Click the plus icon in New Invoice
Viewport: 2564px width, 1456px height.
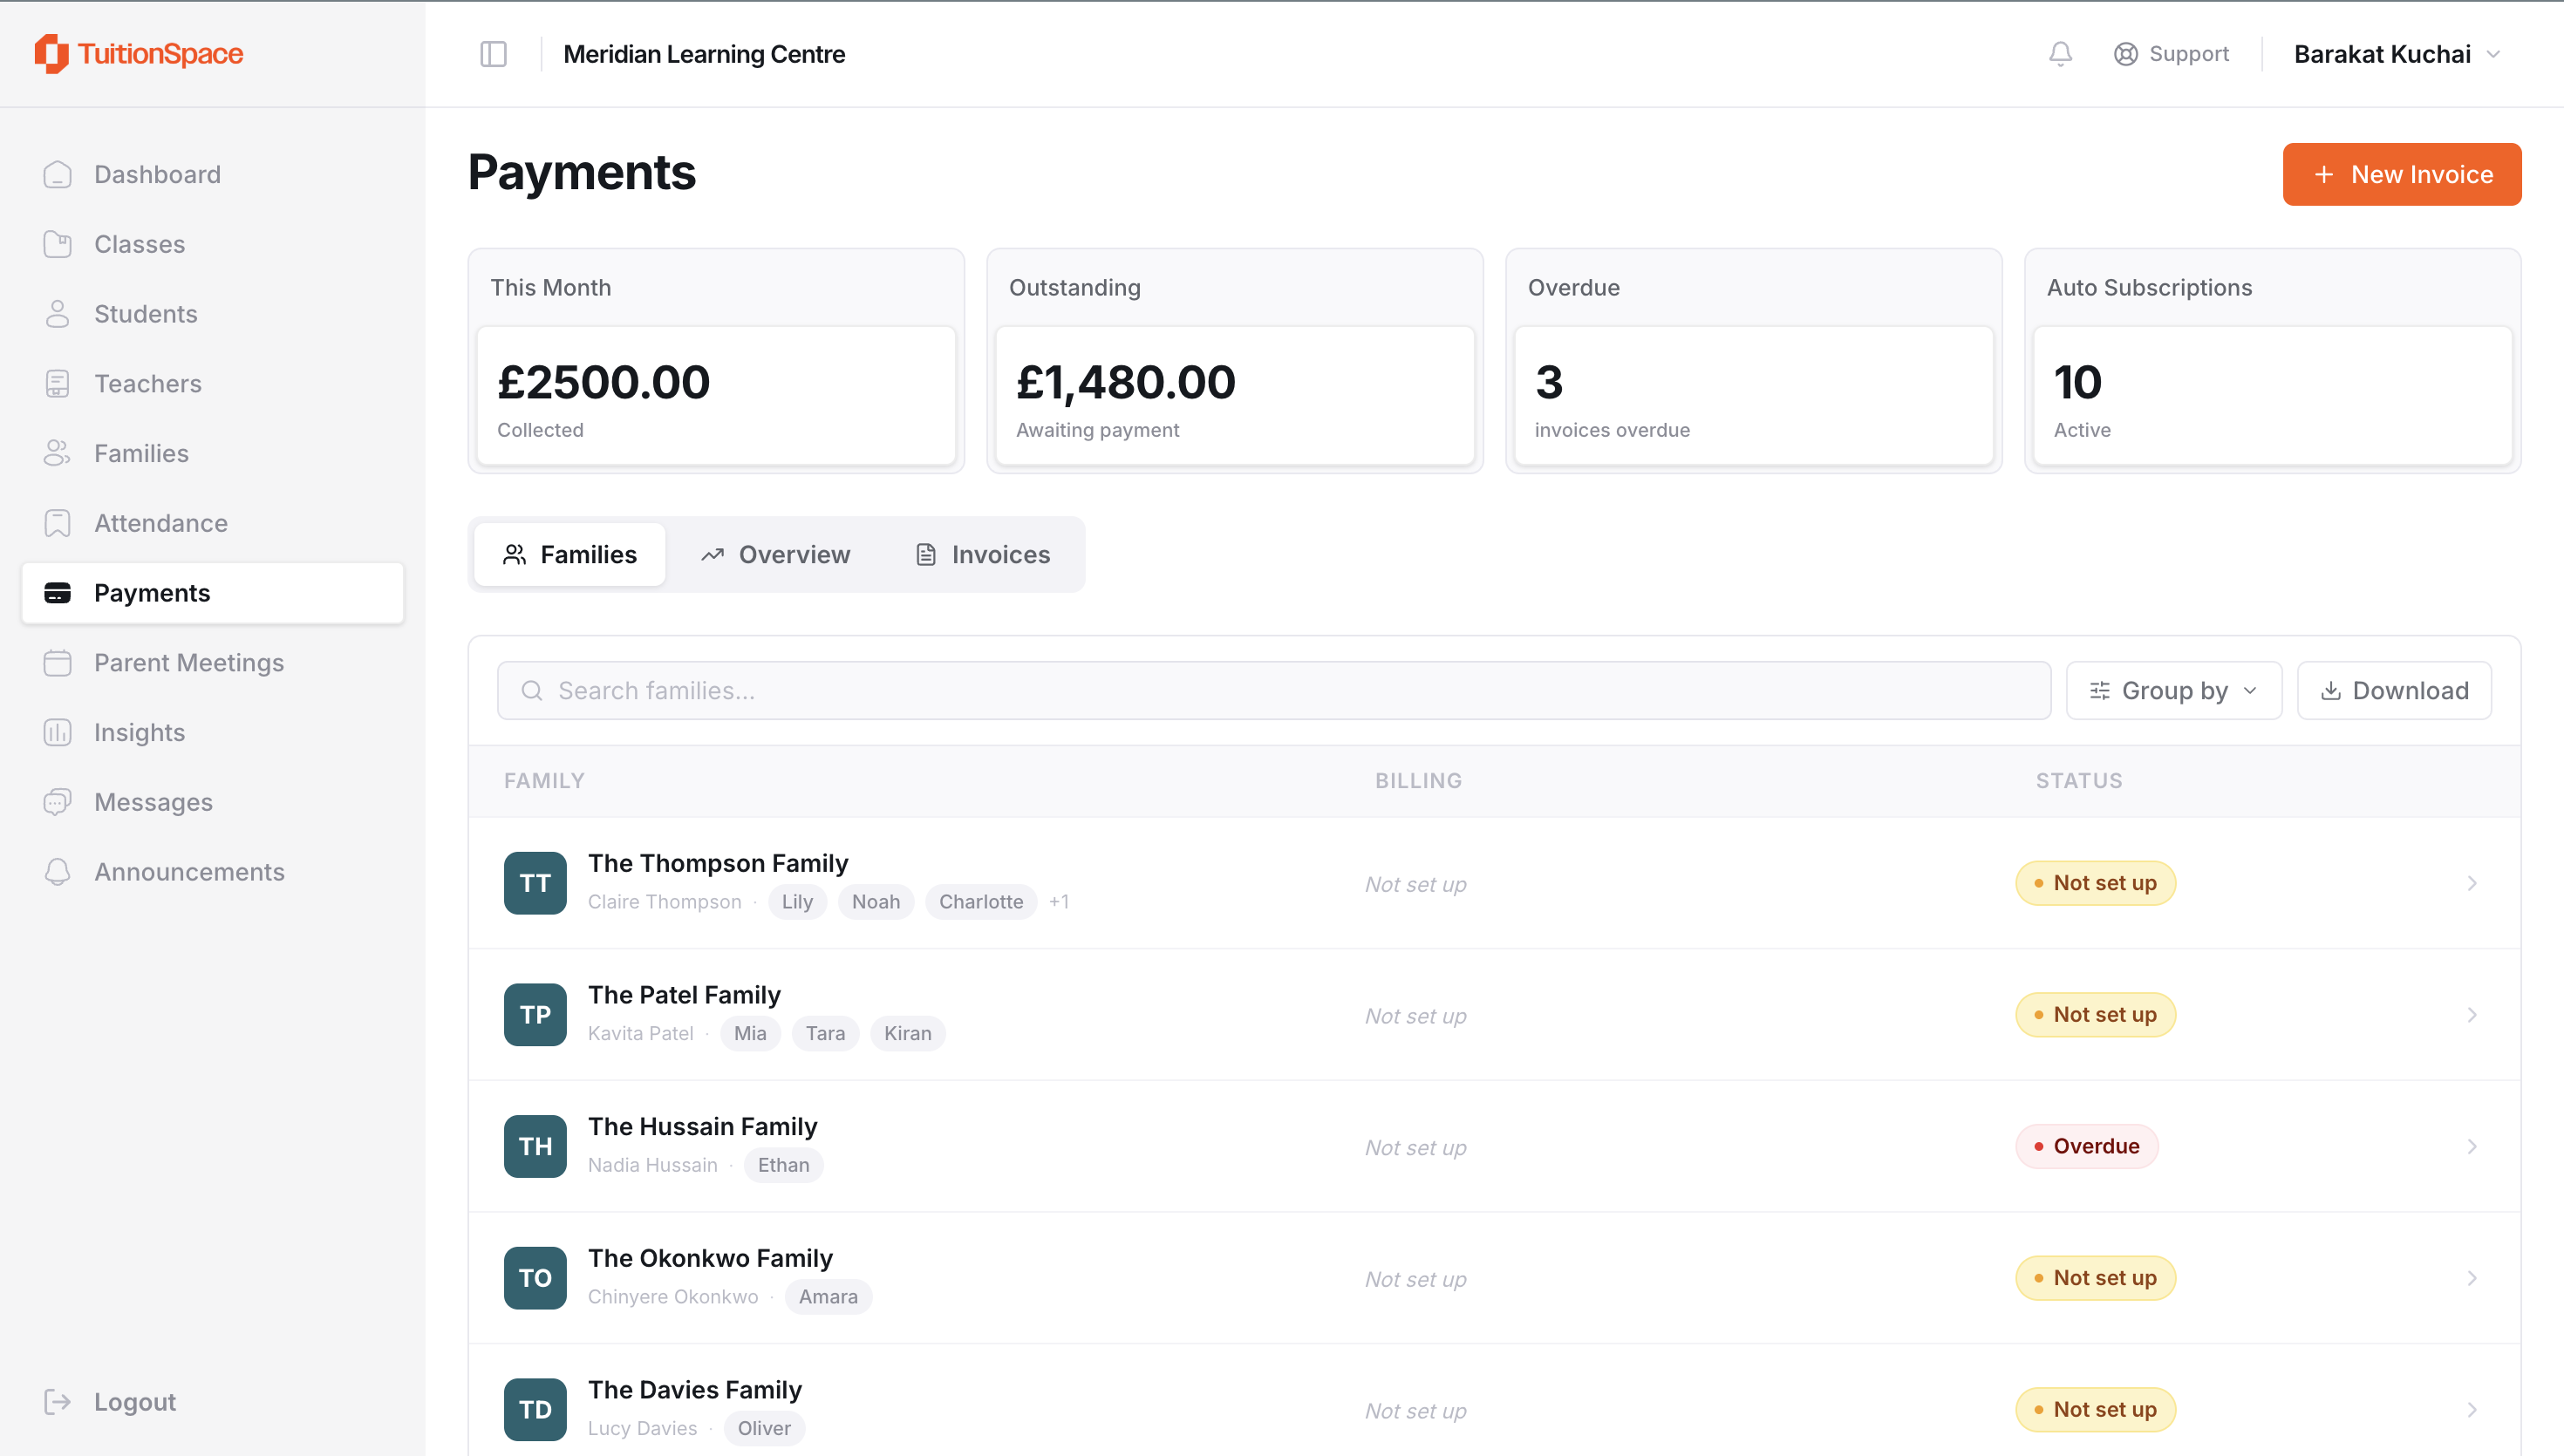2324,175
